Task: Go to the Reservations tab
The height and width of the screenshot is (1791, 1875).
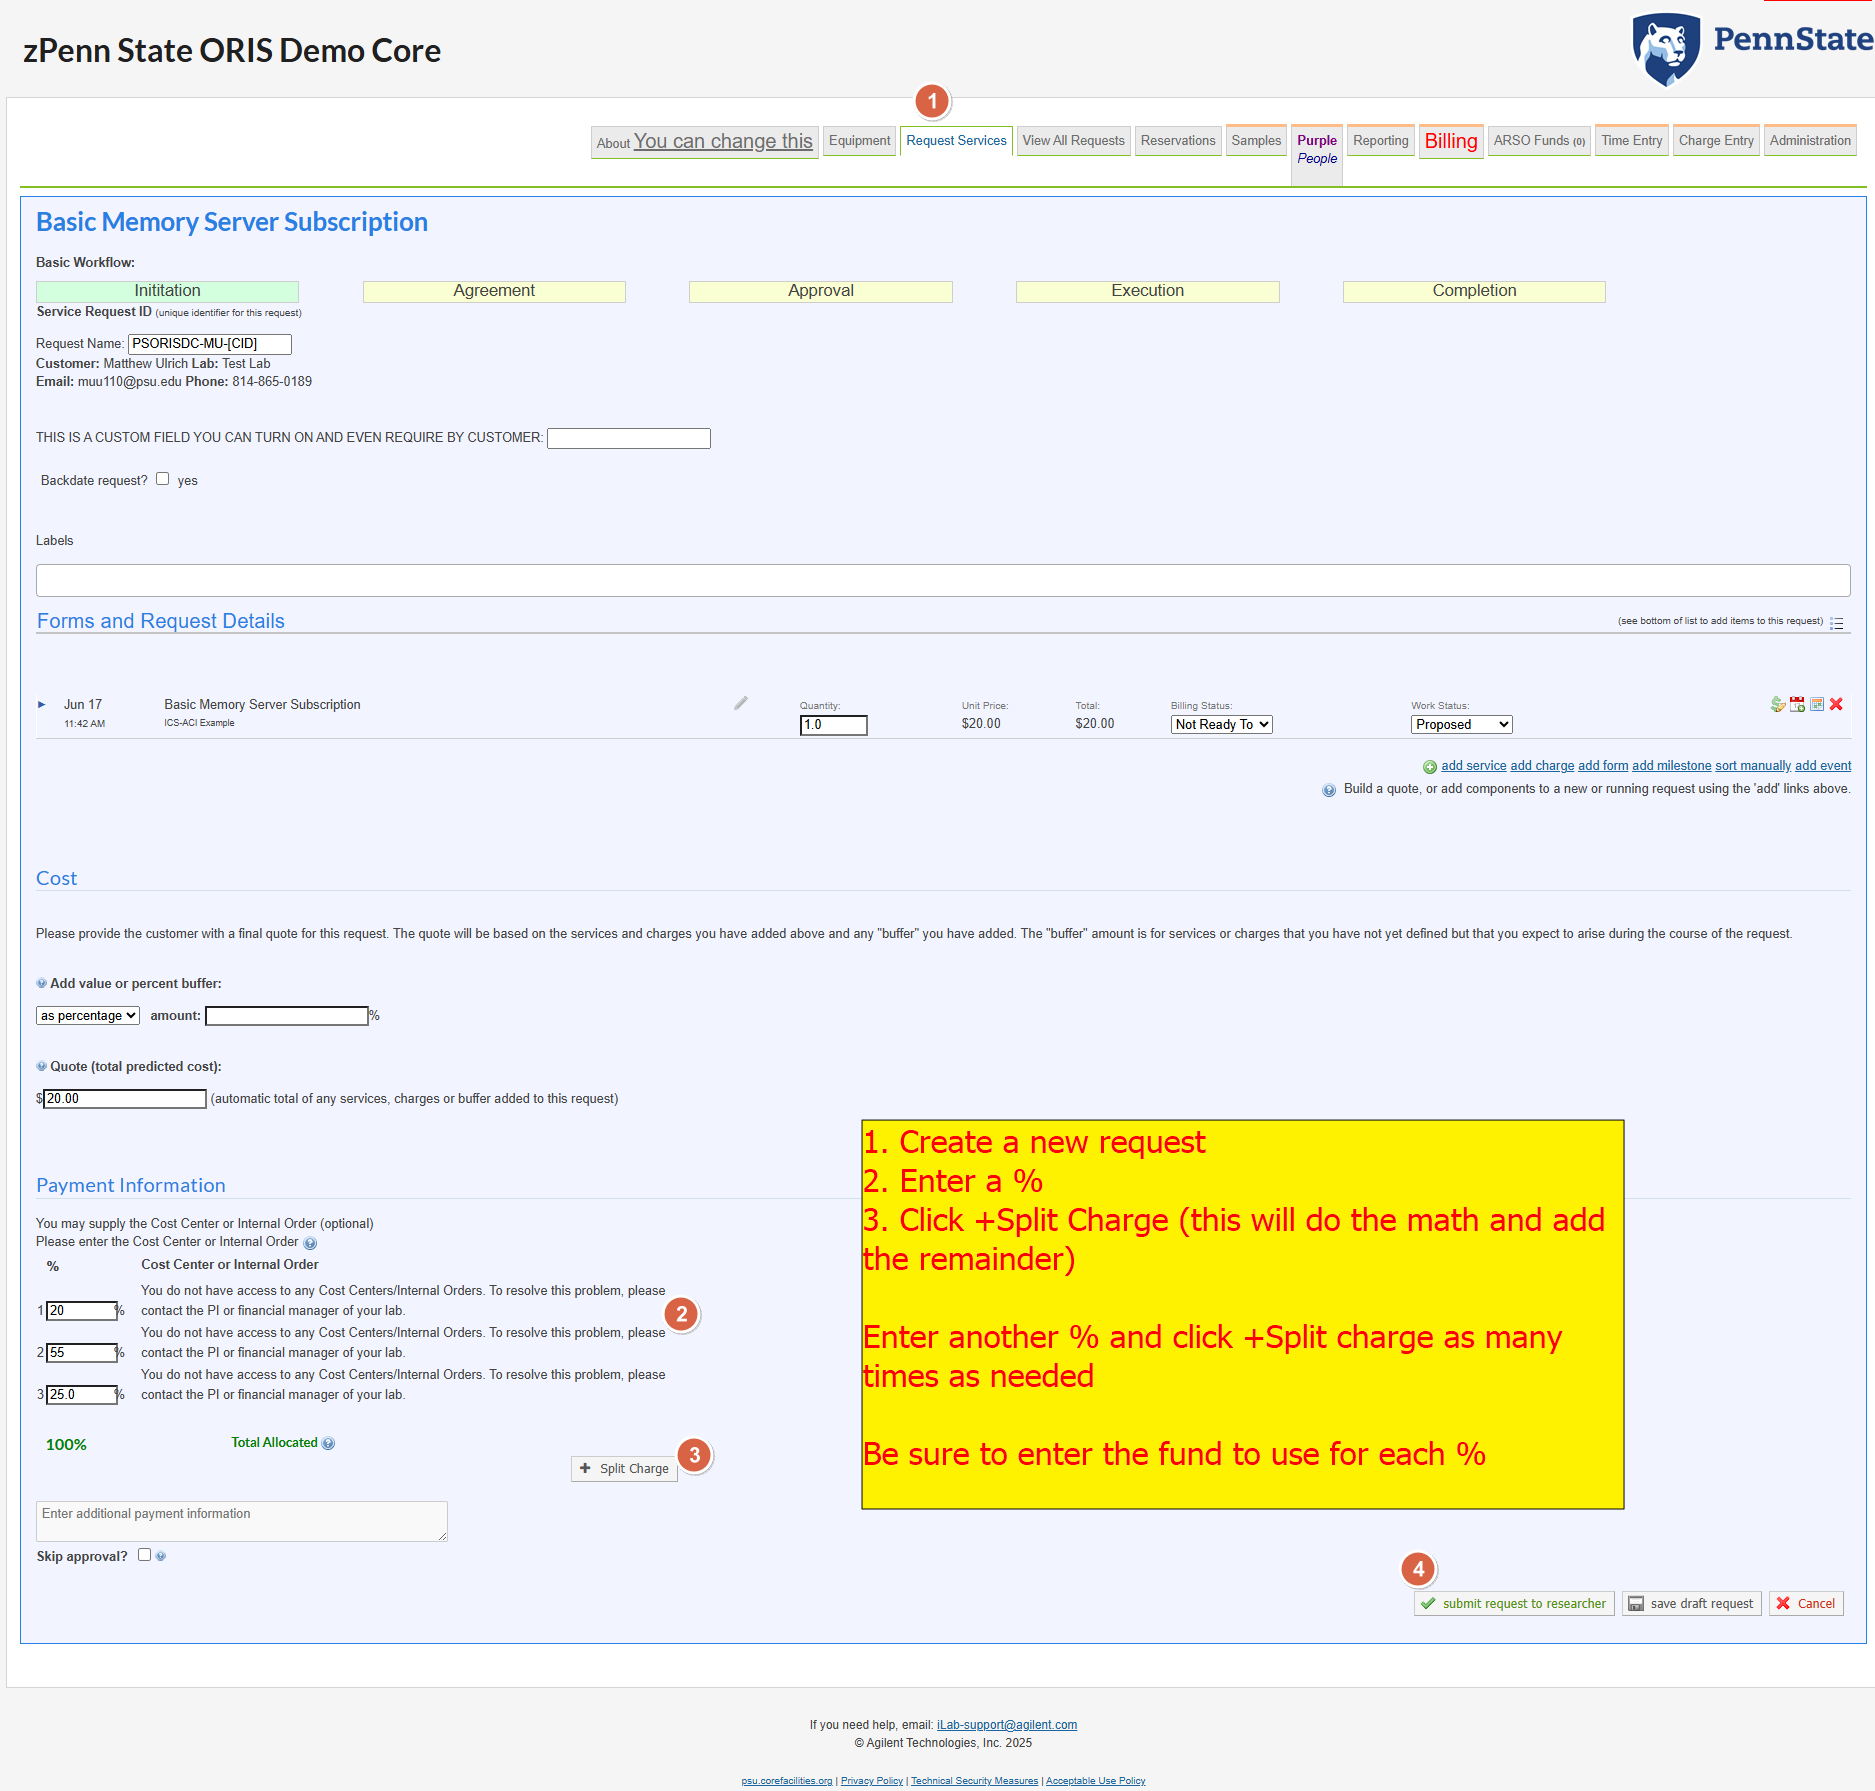Action: coord(1178,141)
